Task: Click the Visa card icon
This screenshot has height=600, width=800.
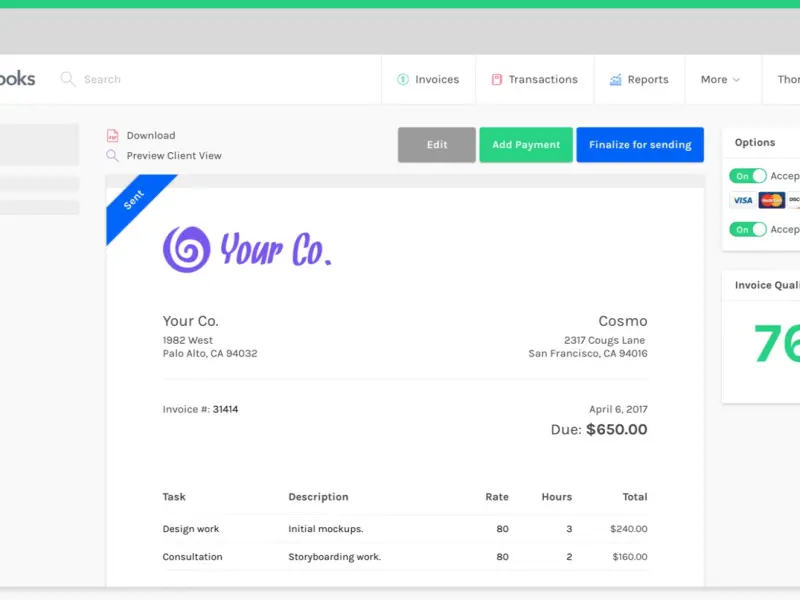Action: click(x=742, y=200)
